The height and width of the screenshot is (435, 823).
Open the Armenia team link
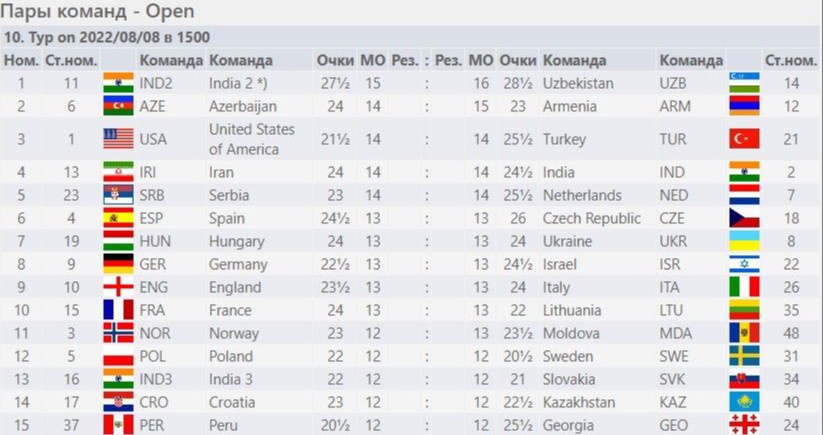569,105
